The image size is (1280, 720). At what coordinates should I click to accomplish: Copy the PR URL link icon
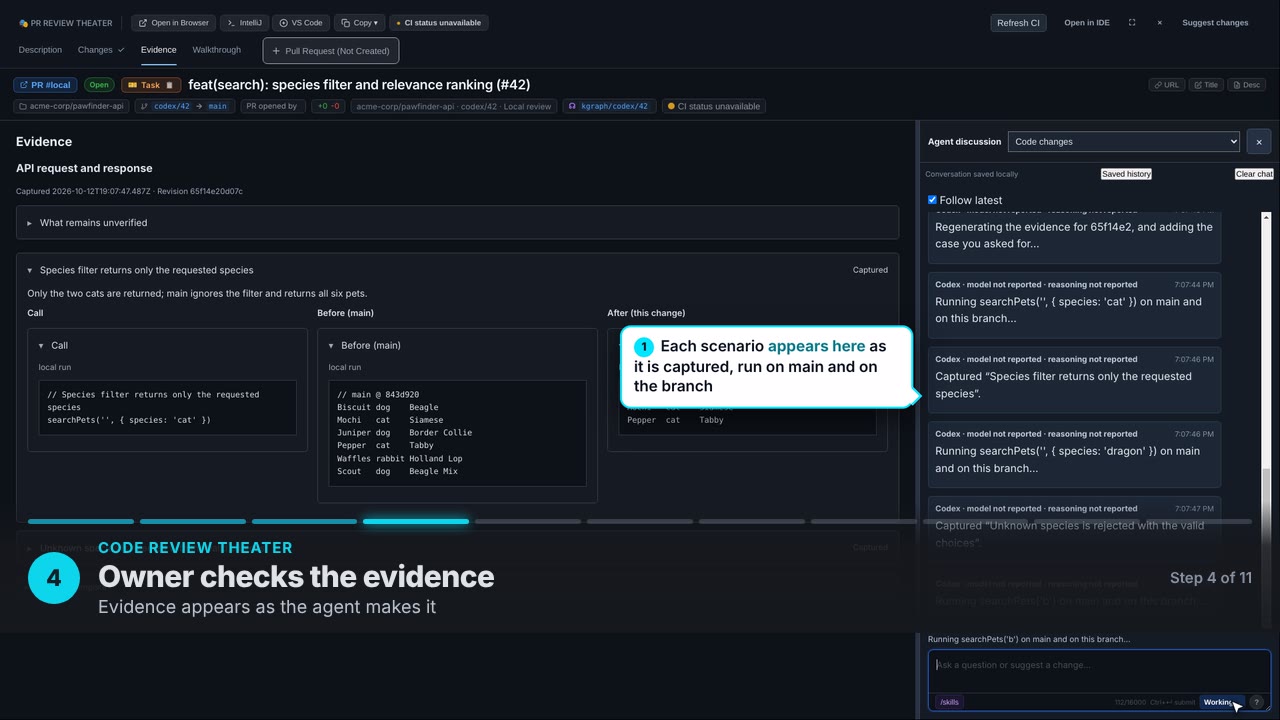1166,85
